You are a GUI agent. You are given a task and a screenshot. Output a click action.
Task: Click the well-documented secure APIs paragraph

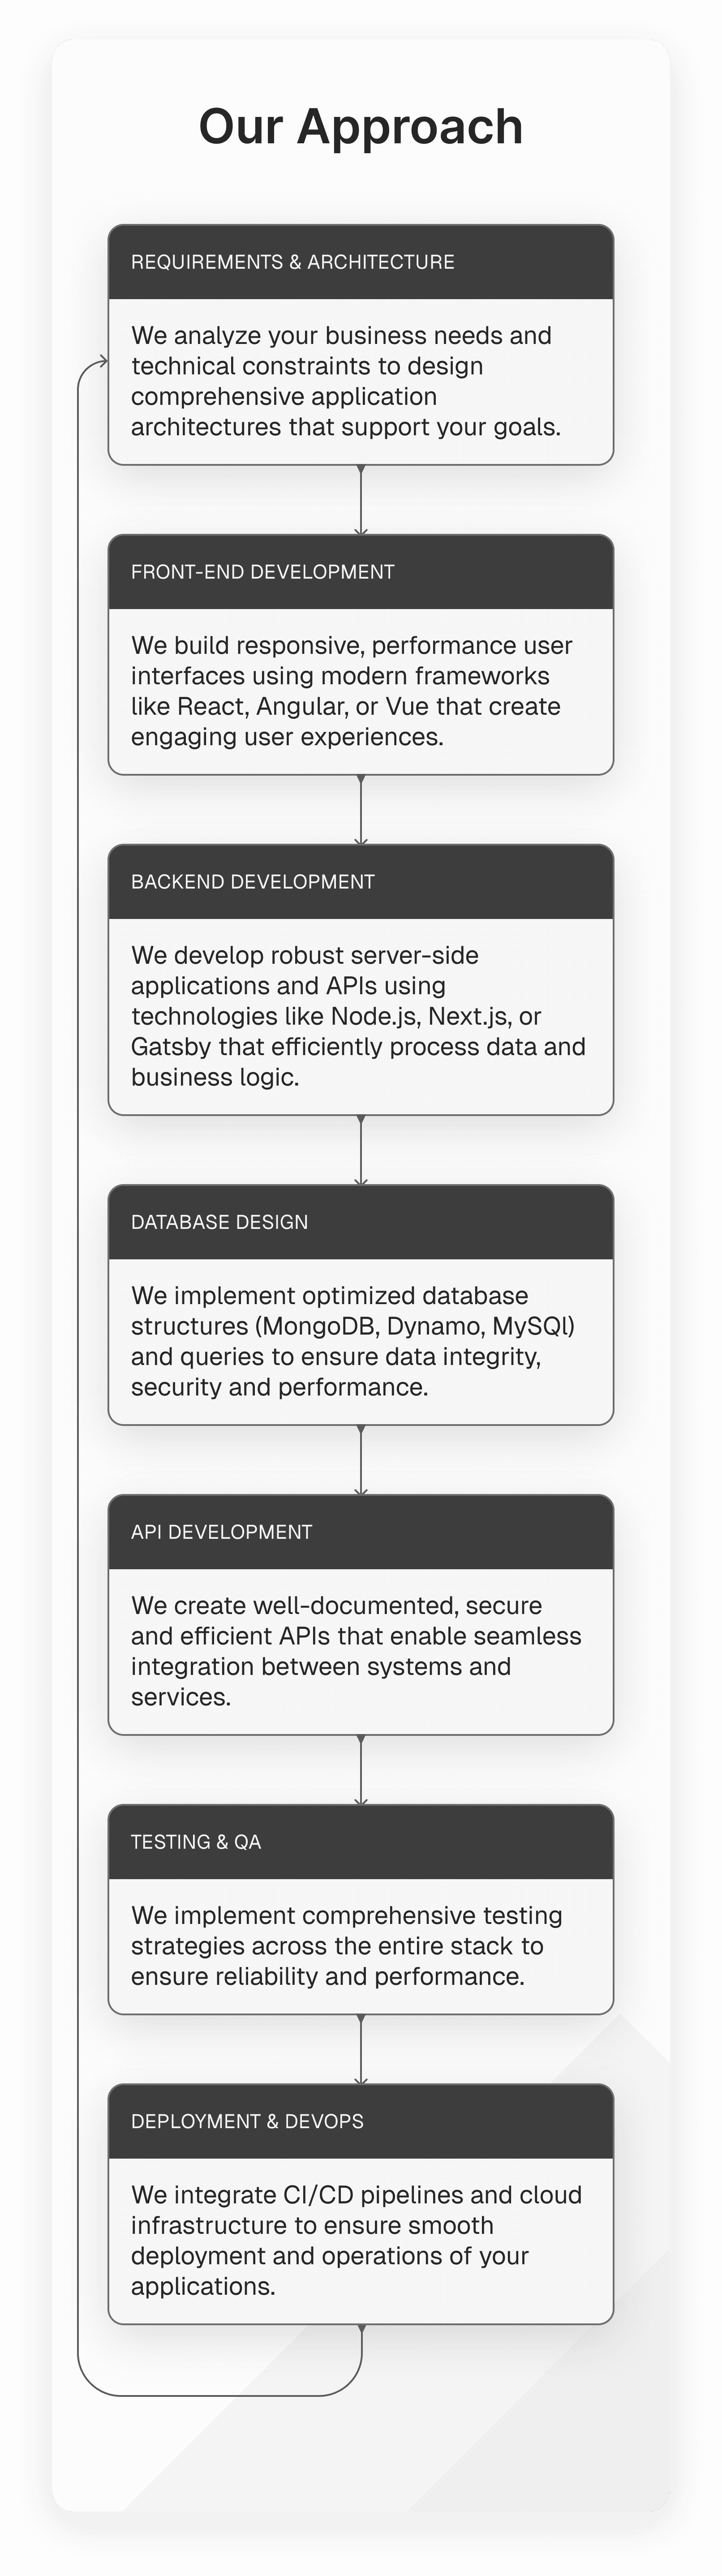(355, 1651)
